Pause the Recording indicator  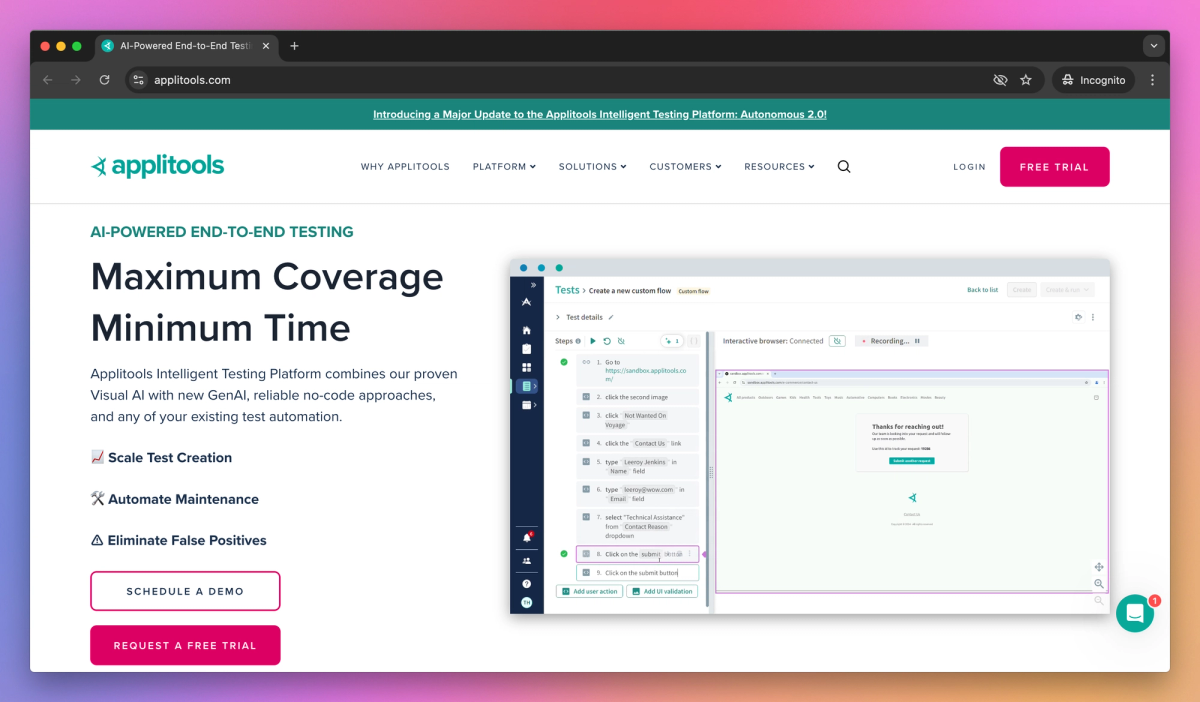[915, 341]
